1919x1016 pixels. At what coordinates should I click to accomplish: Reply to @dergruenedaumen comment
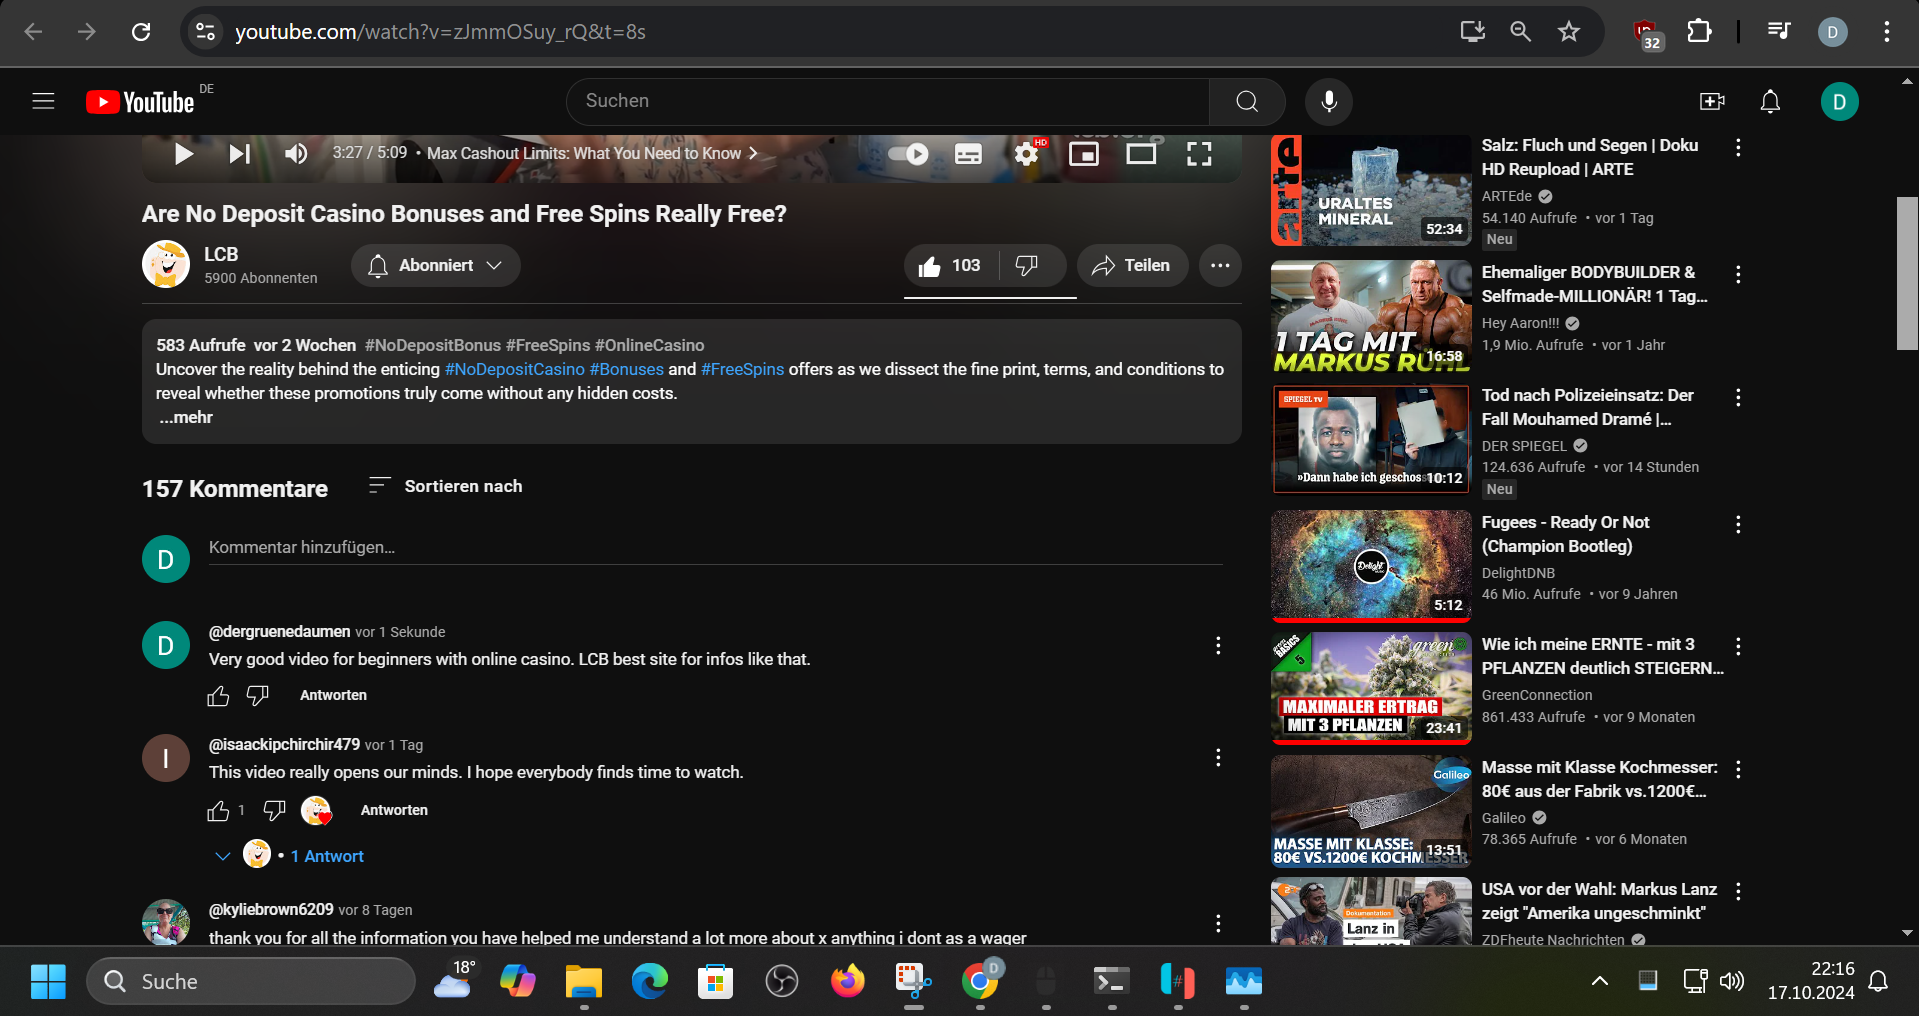[x=333, y=696]
